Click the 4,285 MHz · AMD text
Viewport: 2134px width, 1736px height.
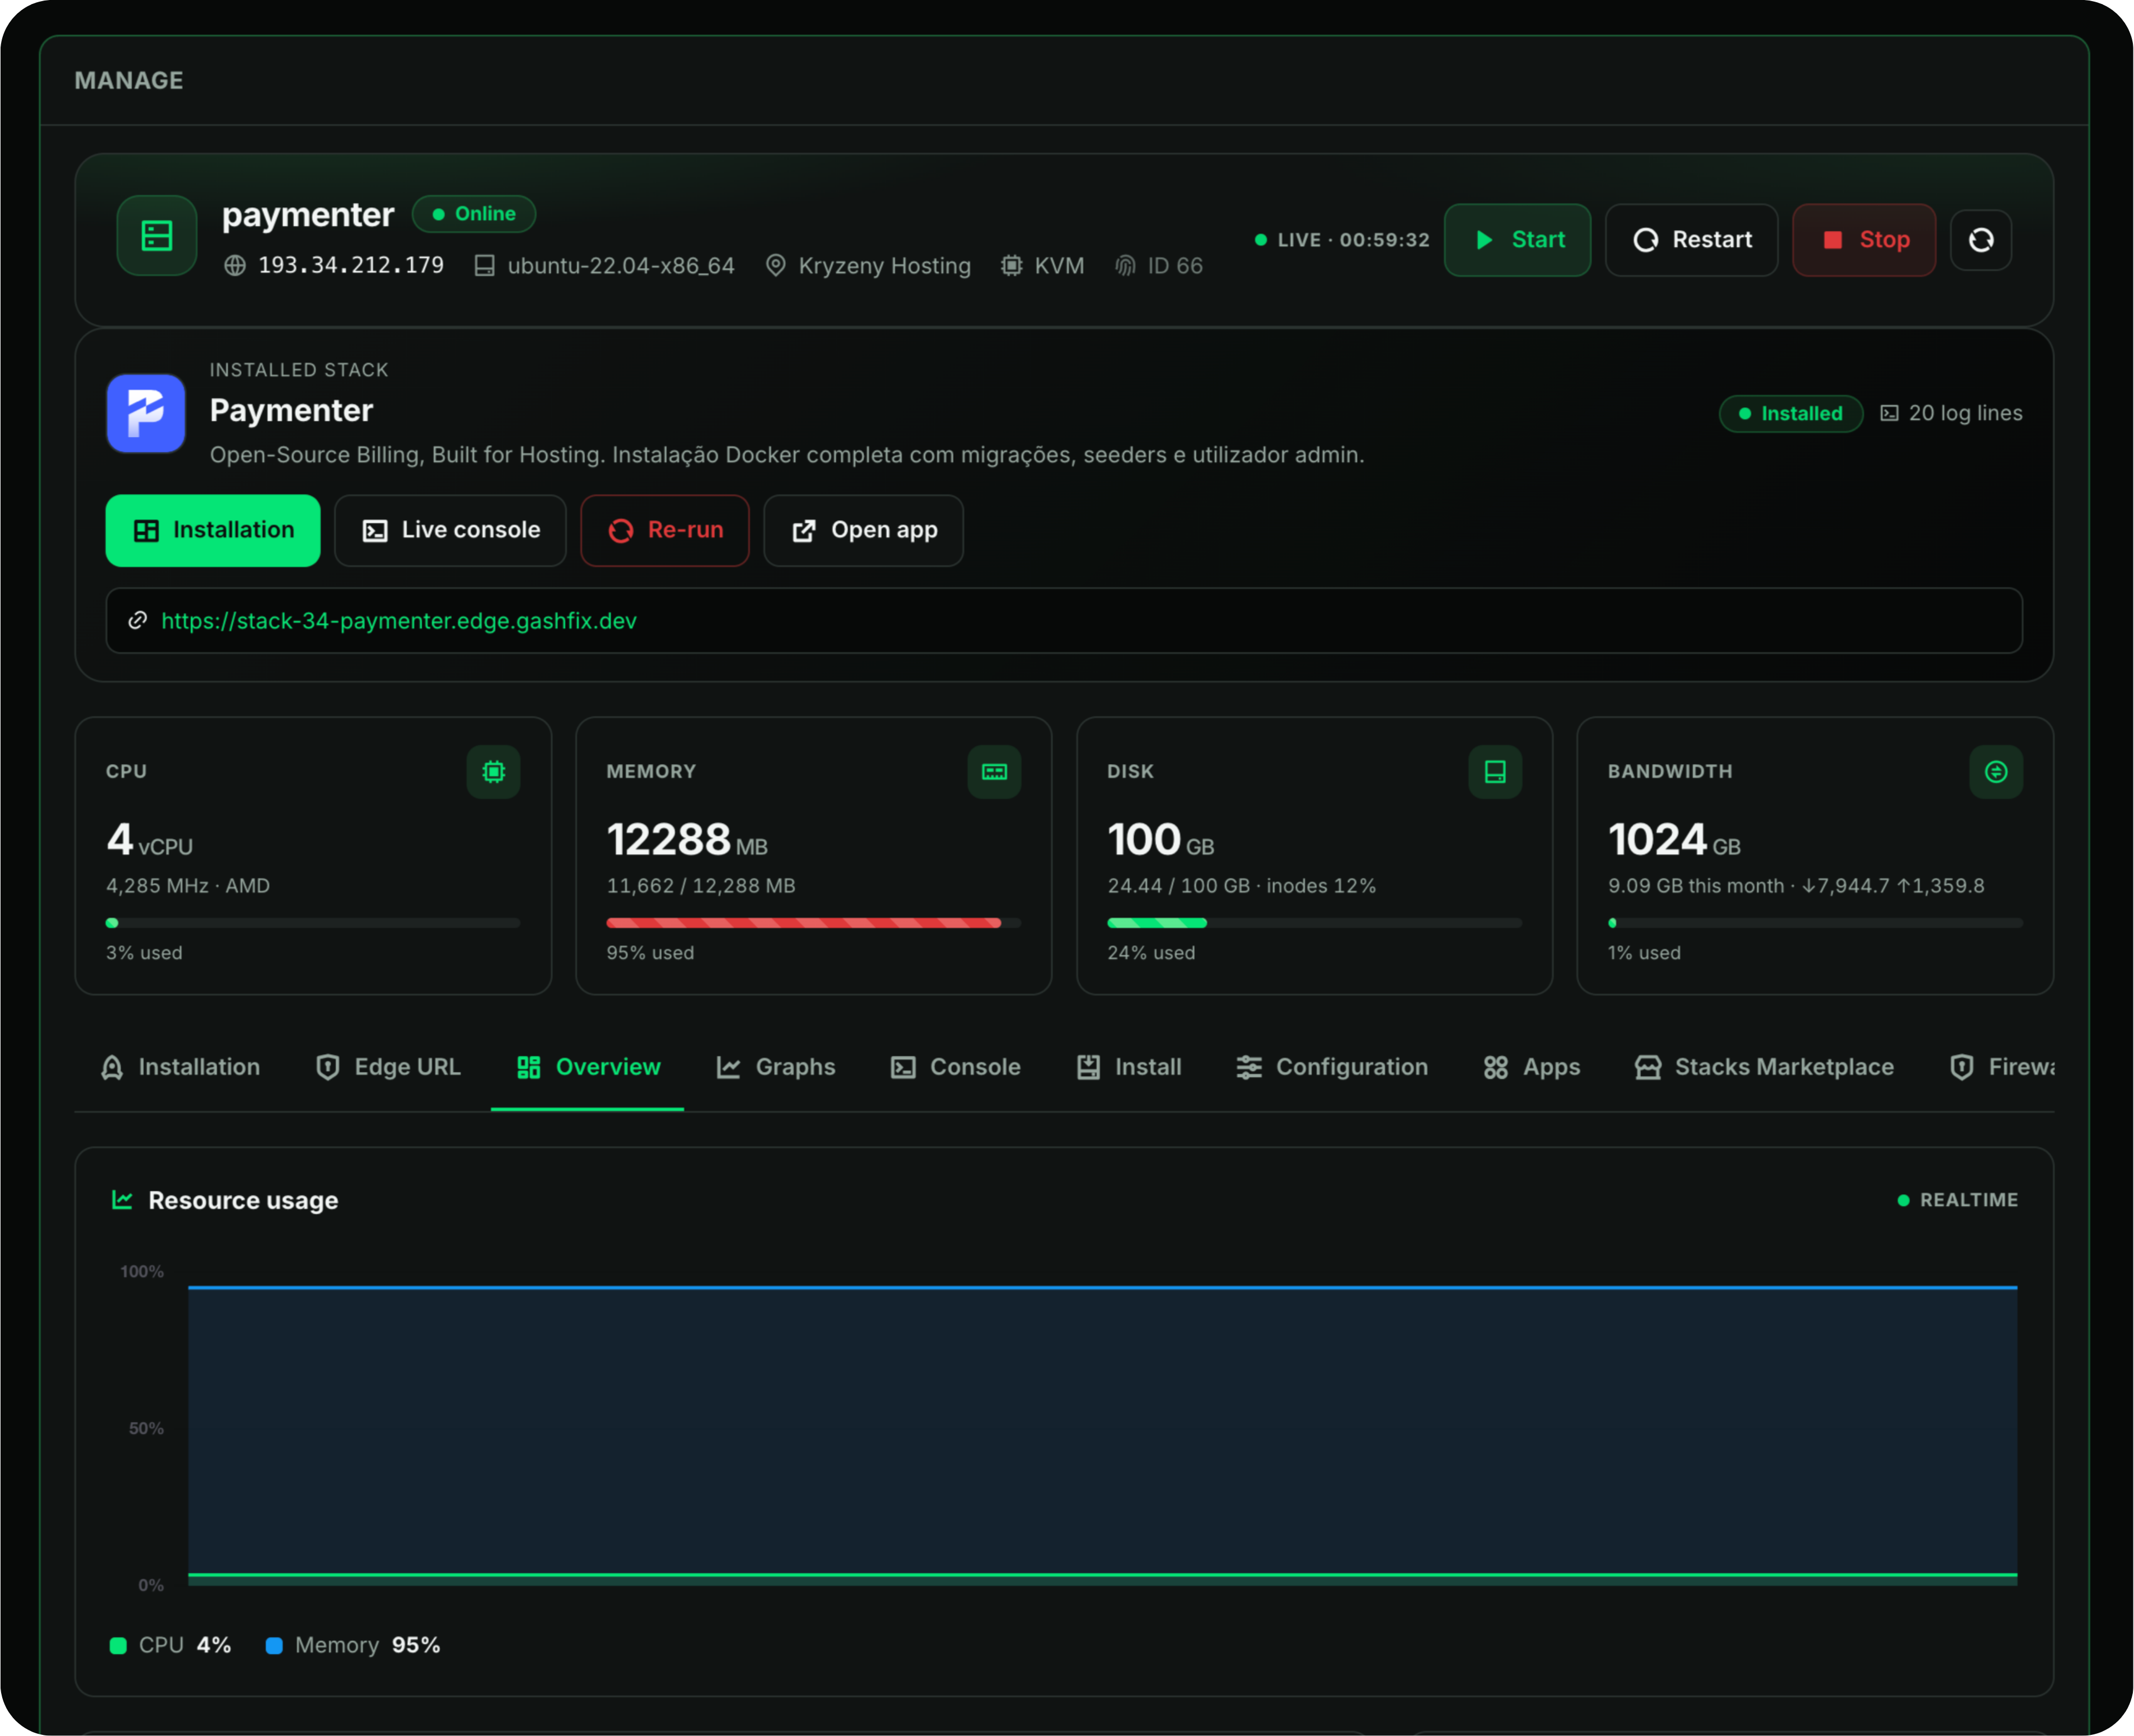point(188,886)
